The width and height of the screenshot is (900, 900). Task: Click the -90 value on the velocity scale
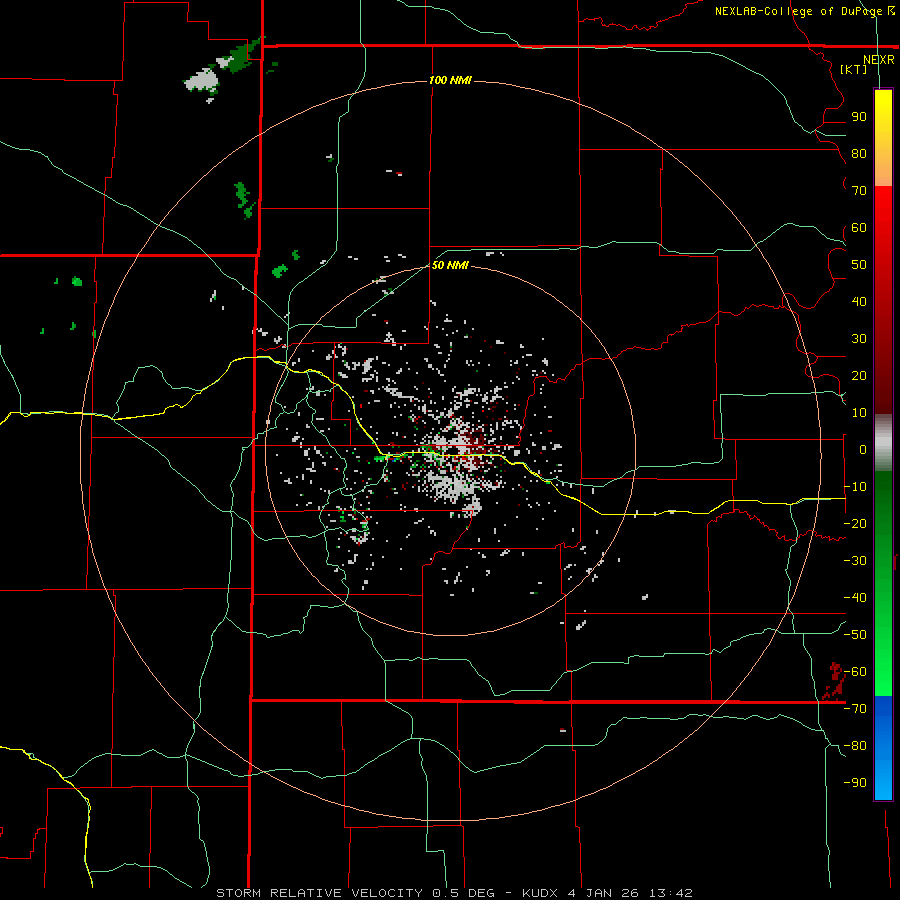855,783
